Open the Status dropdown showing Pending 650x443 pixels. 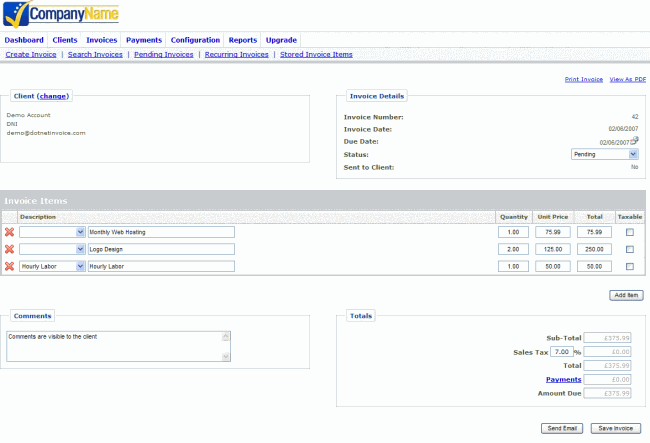[604, 154]
